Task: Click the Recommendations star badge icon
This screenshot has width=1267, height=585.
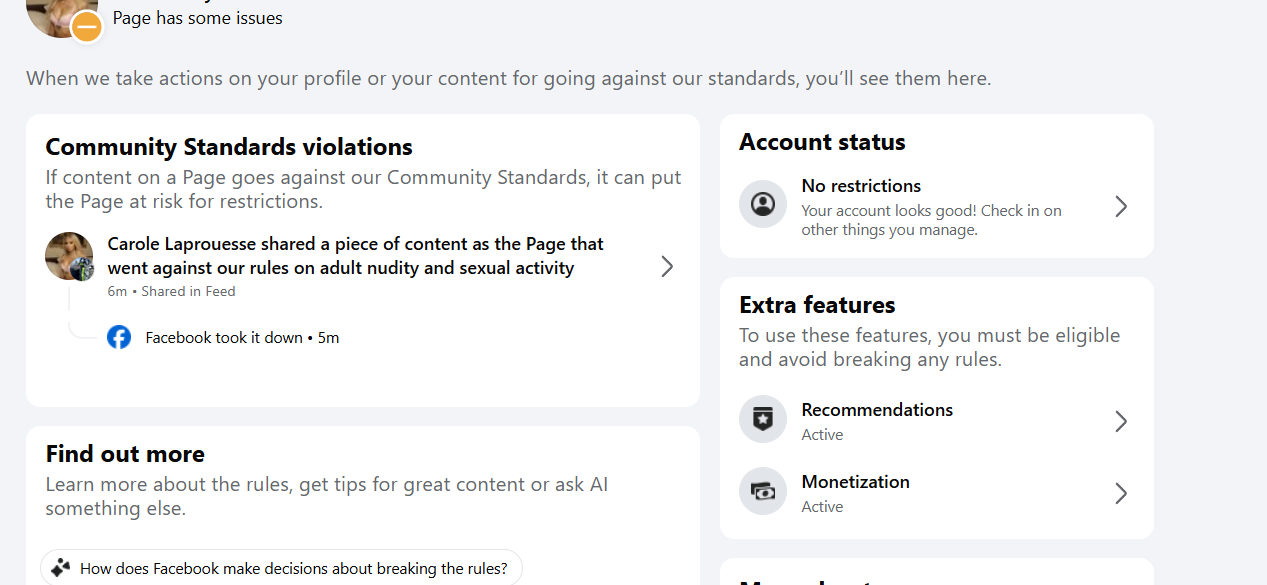Action: pos(763,420)
